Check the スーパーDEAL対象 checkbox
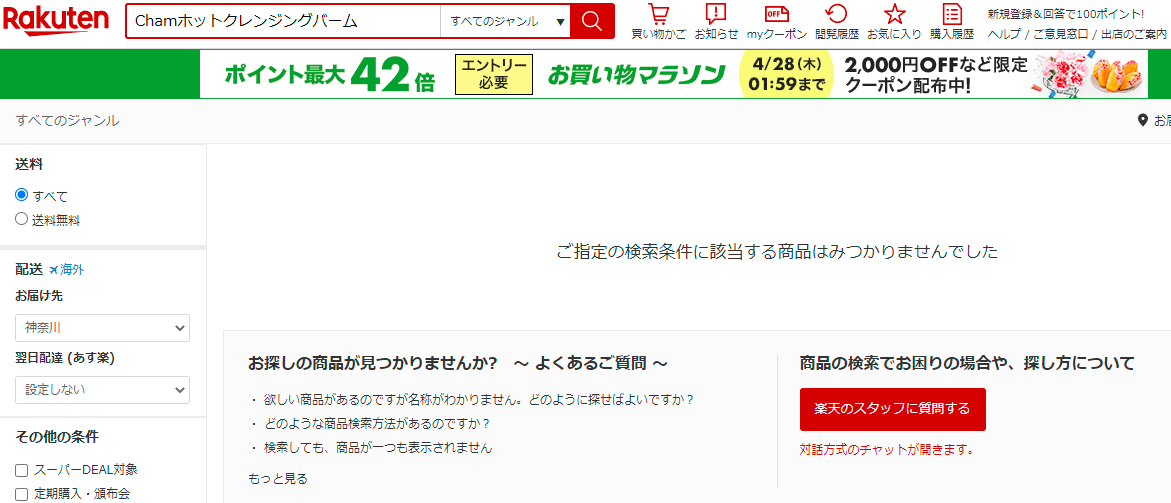Image resolution: width=1171 pixels, height=503 pixels. (22, 470)
